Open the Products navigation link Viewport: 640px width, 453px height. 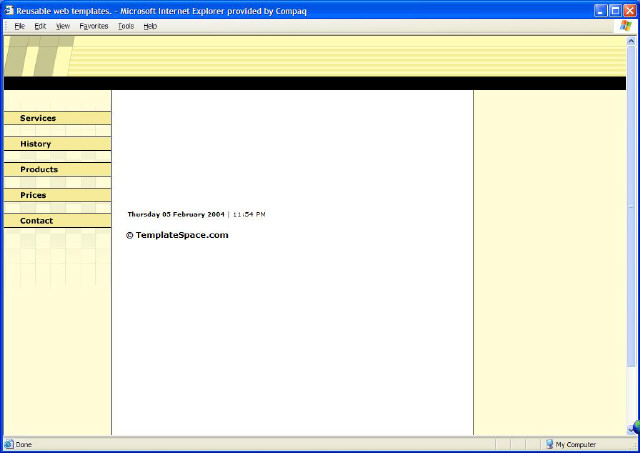pyautogui.click(x=39, y=169)
